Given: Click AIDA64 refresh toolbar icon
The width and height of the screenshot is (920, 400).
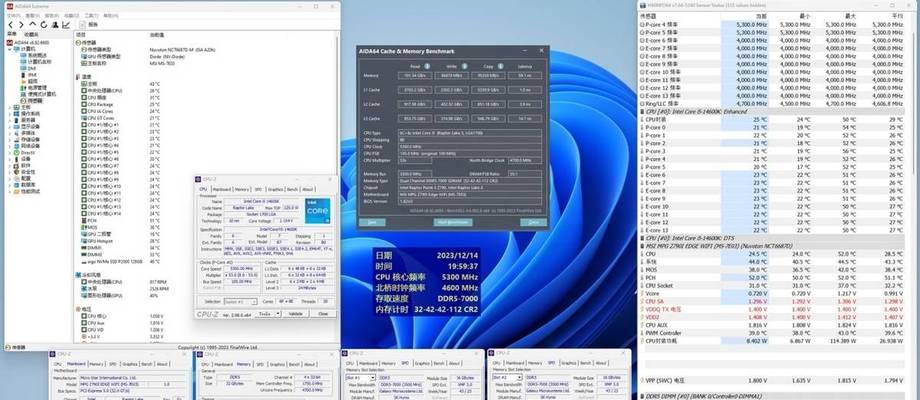Looking at the screenshot, I should click(44, 25).
